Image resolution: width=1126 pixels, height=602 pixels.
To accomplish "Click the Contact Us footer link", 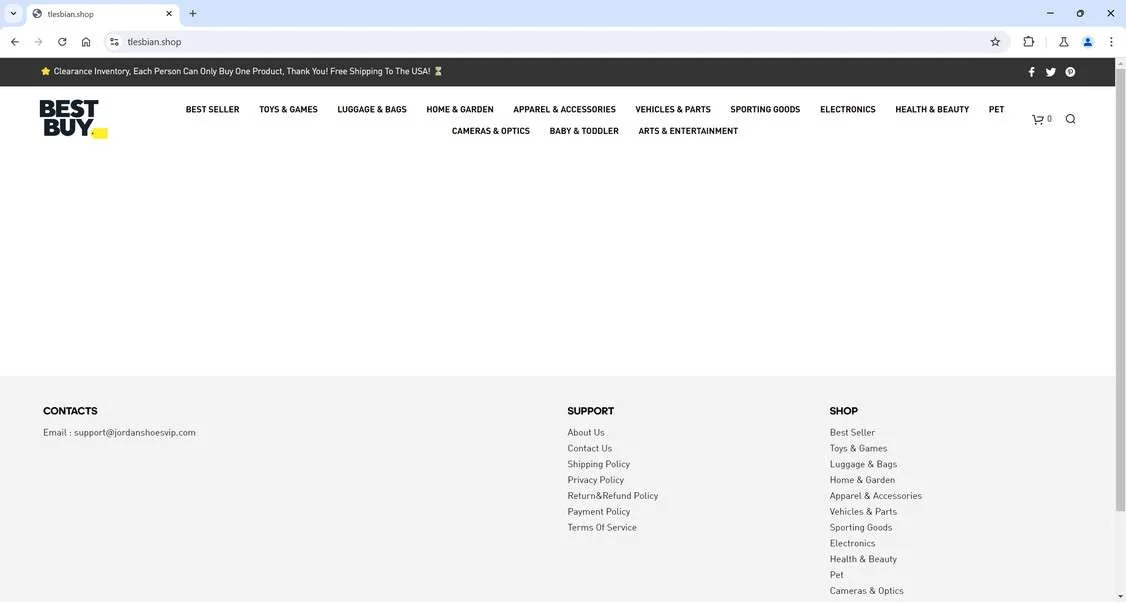I will 590,448.
